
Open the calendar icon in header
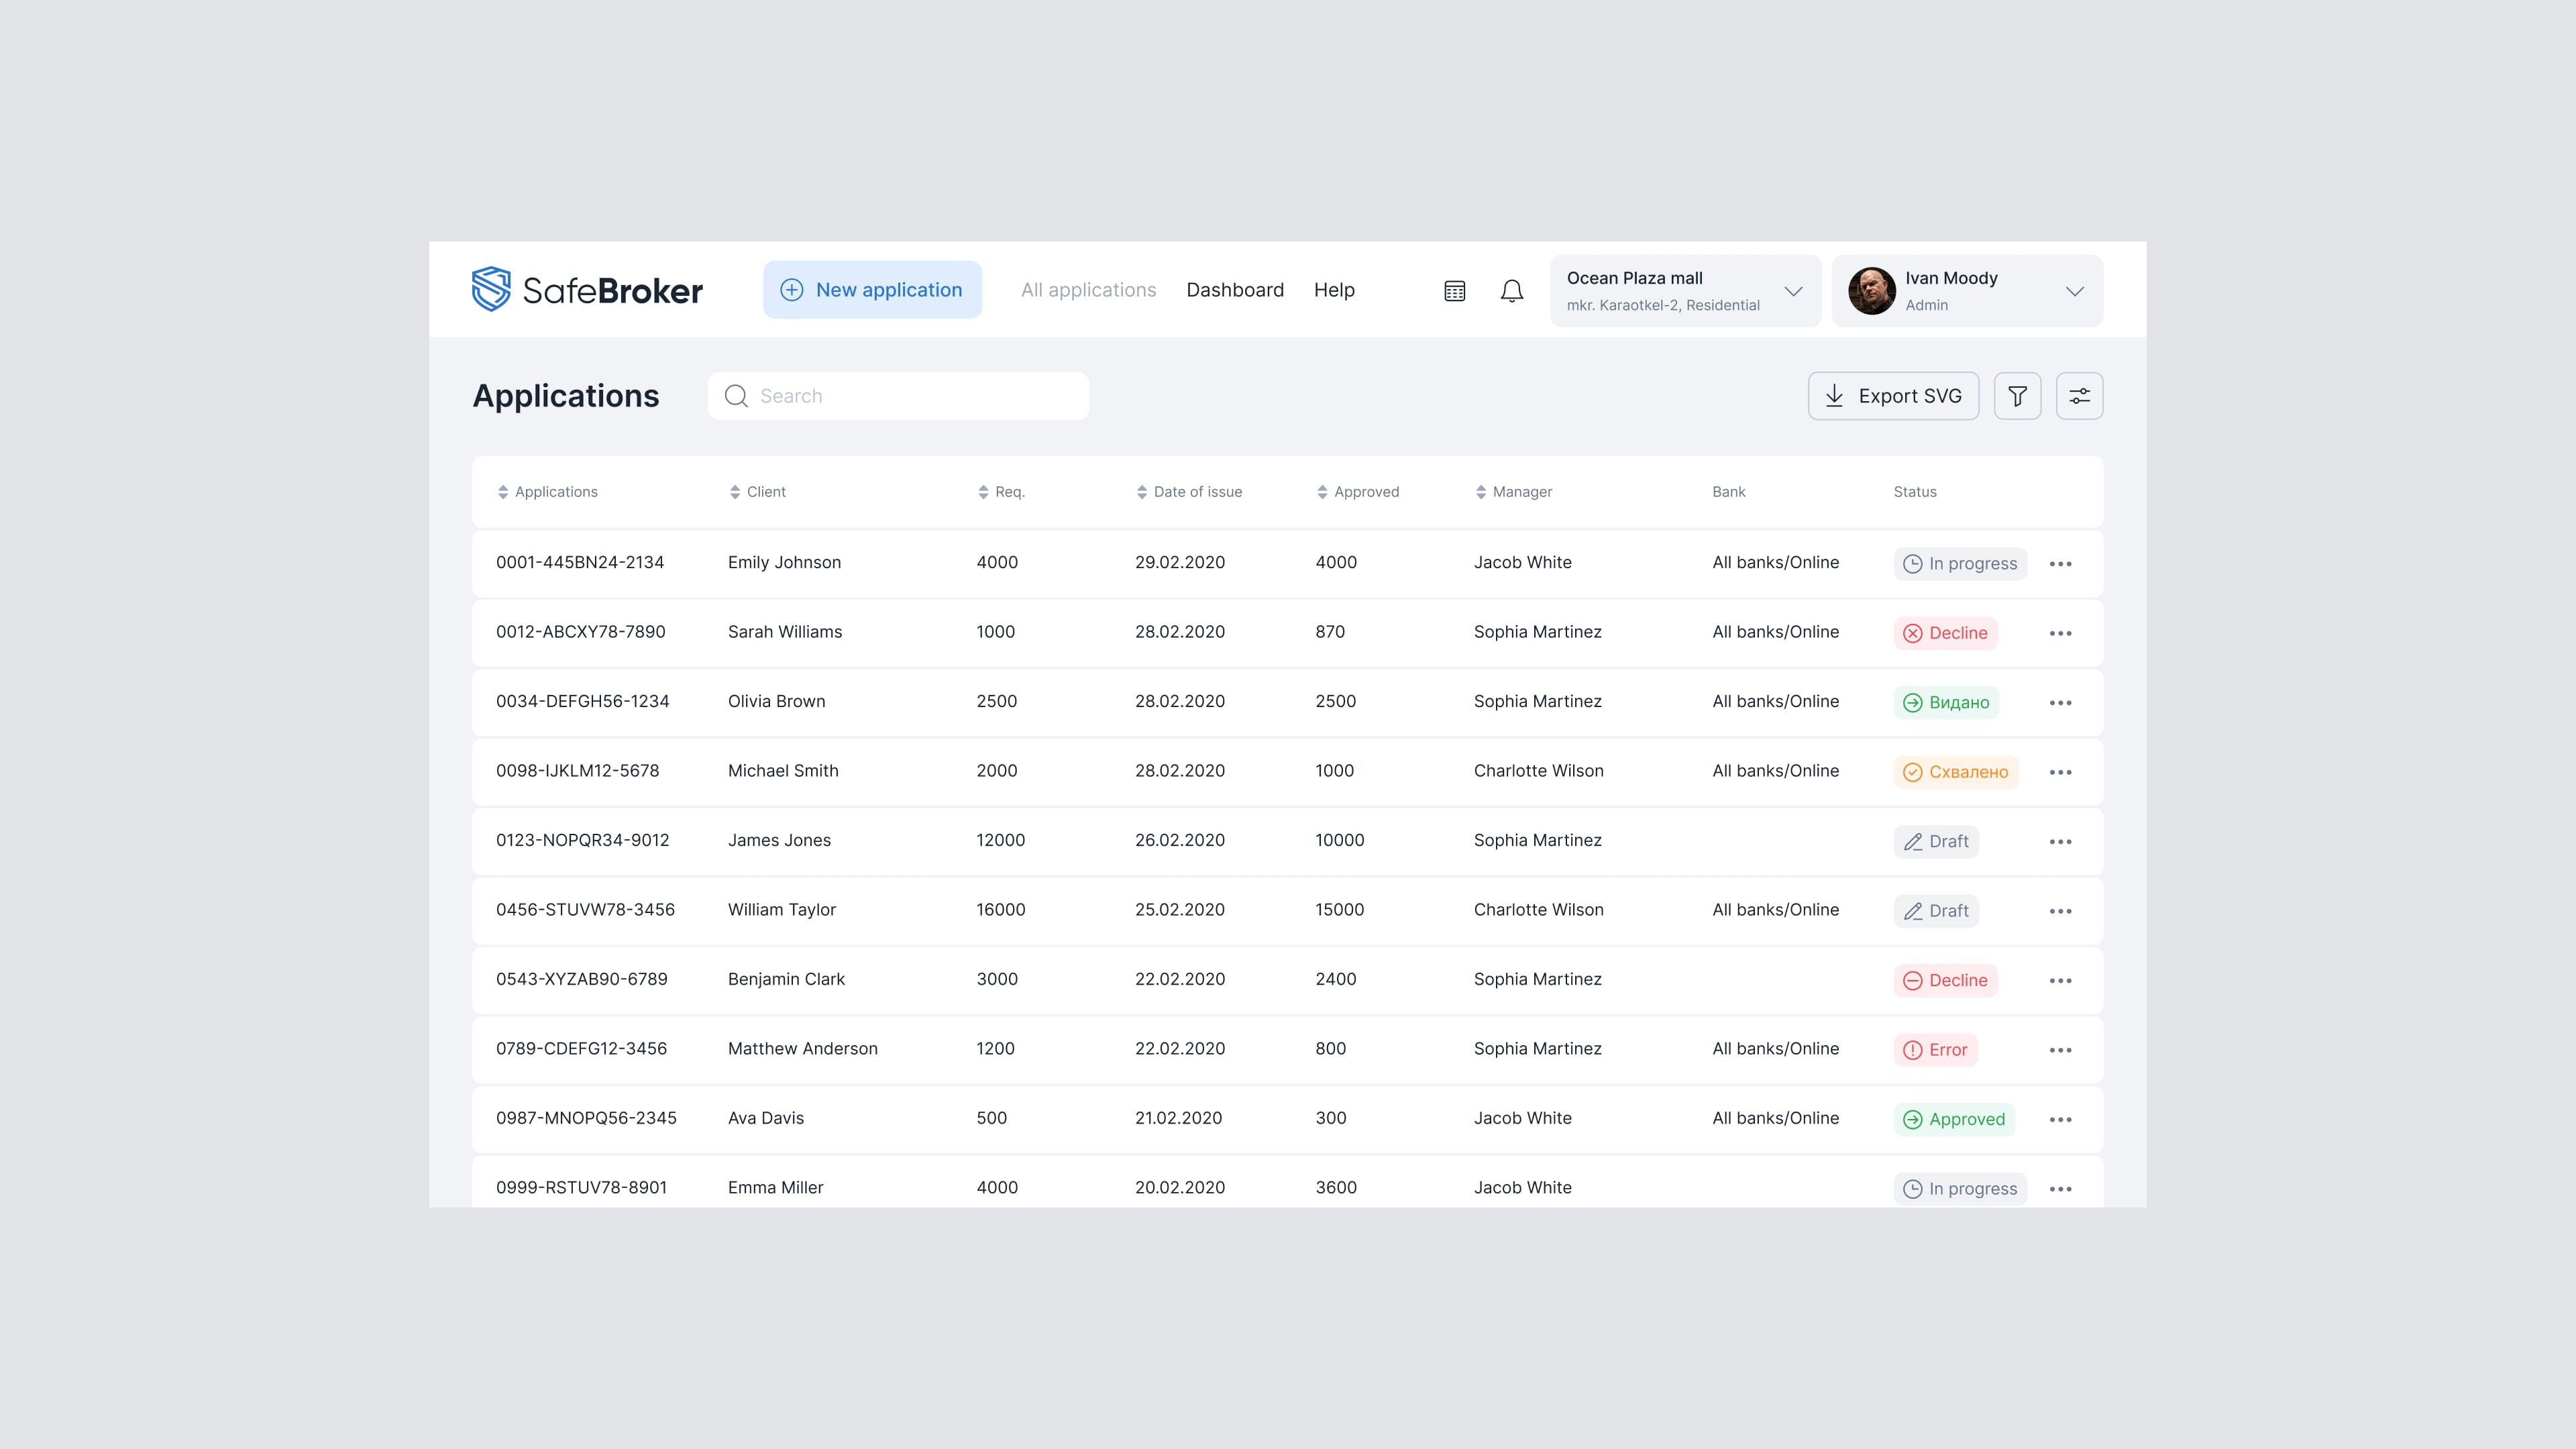1454,291
